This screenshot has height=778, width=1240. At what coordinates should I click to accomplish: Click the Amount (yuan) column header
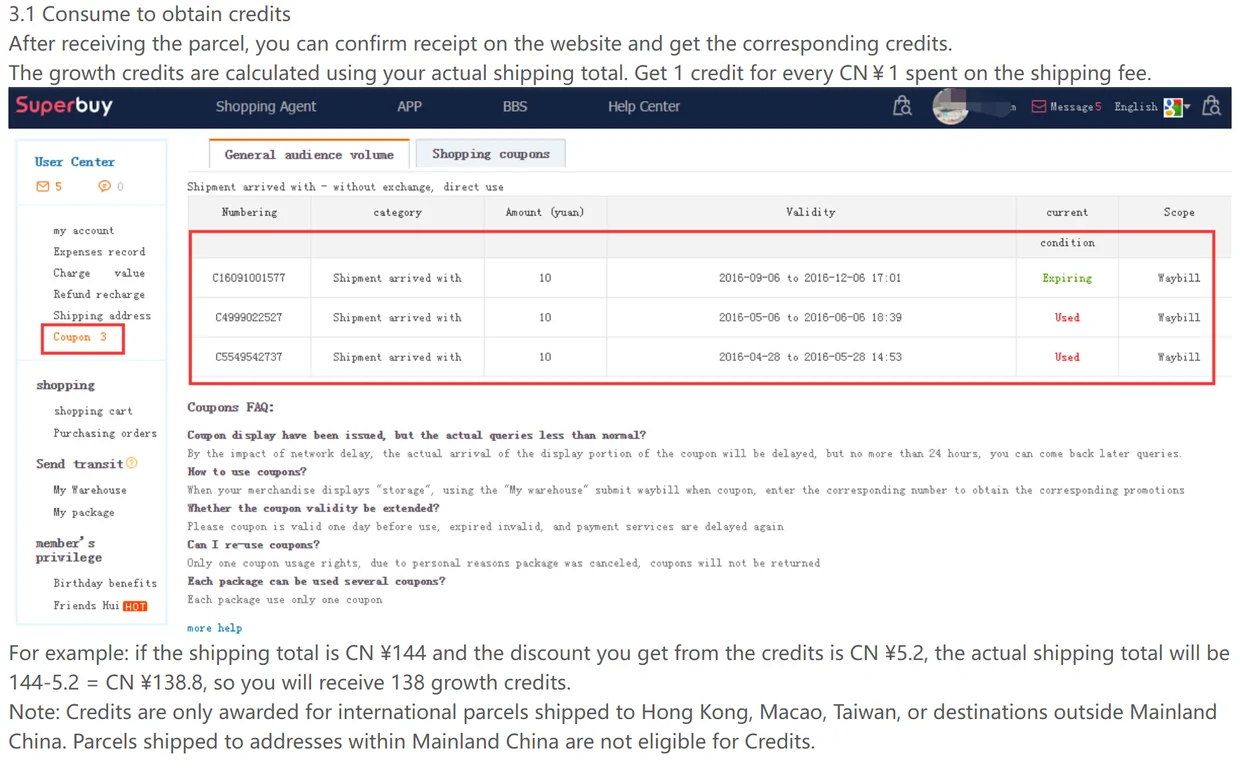pos(545,212)
